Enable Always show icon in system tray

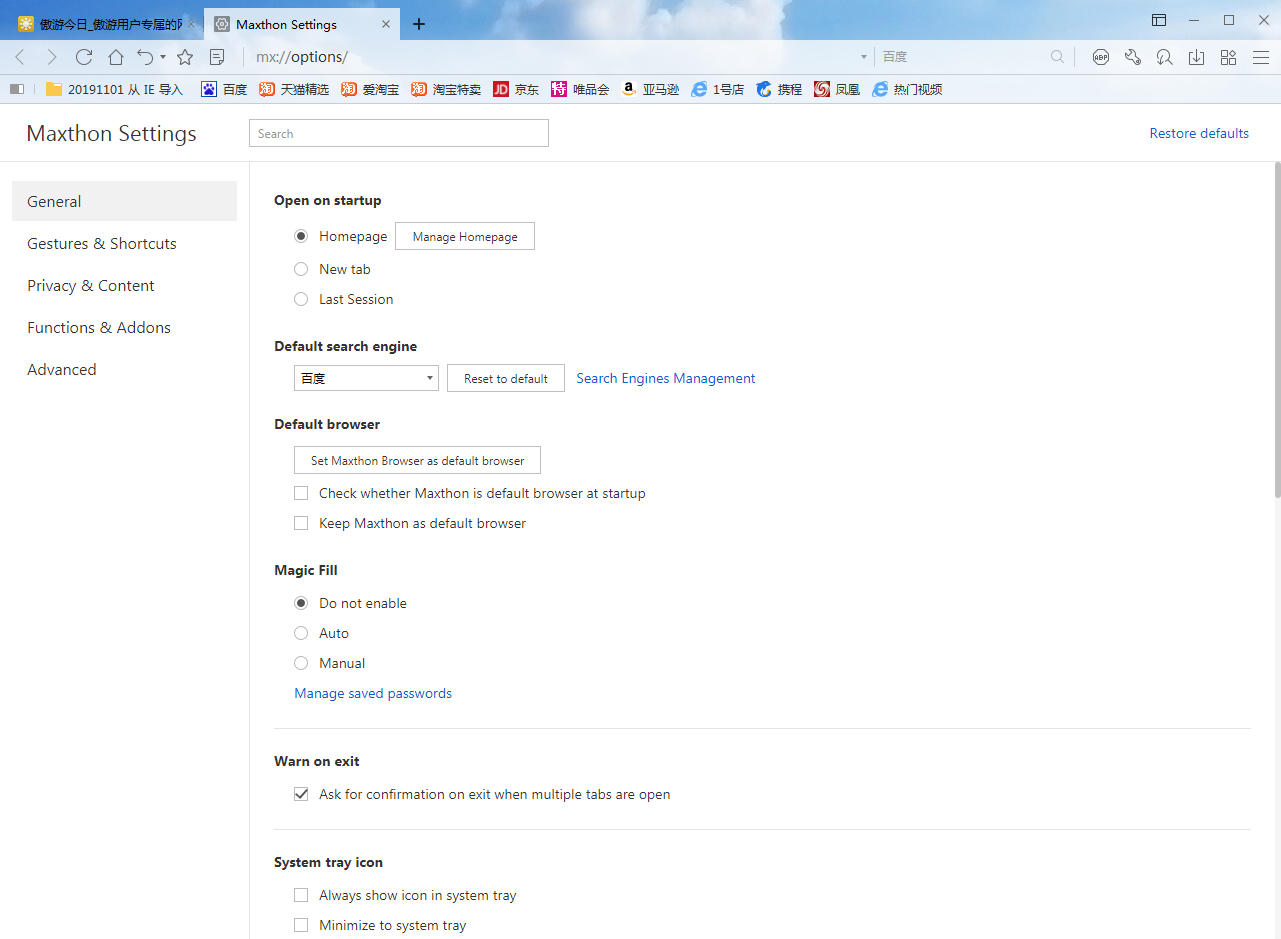[x=301, y=895]
